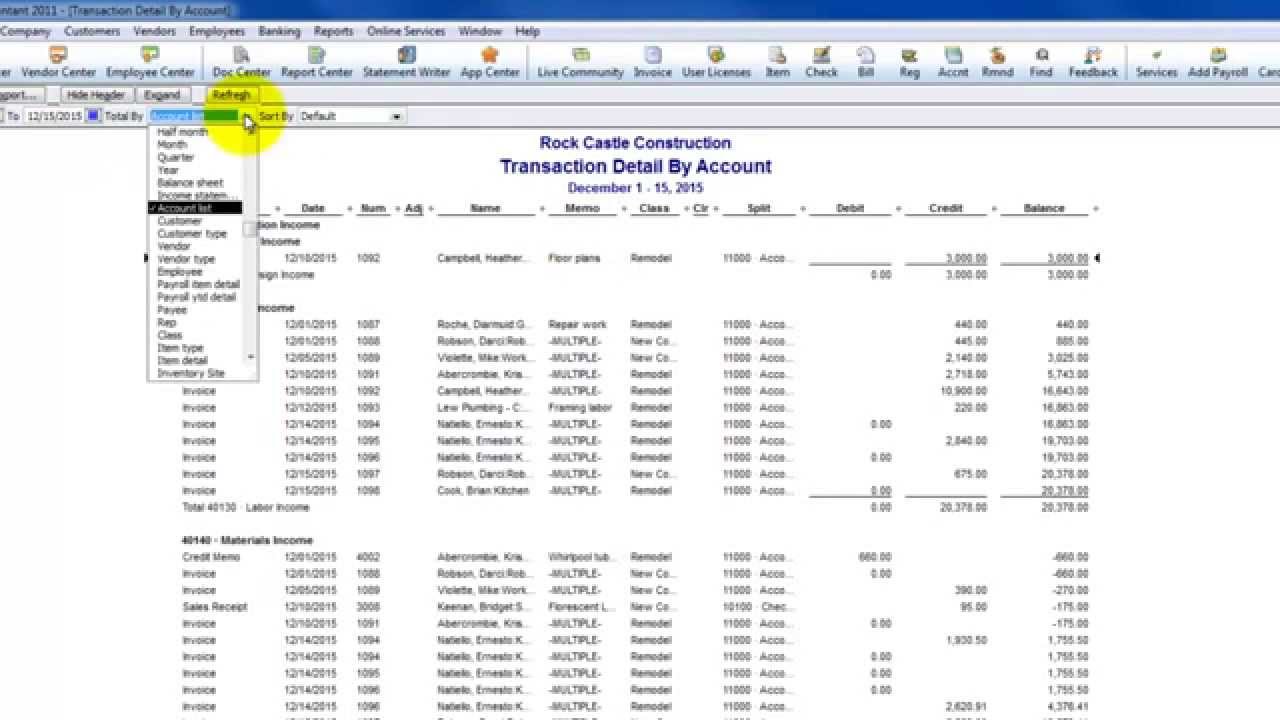This screenshot has height=720, width=1280.
Task: Open the Banking menu
Action: click(279, 31)
